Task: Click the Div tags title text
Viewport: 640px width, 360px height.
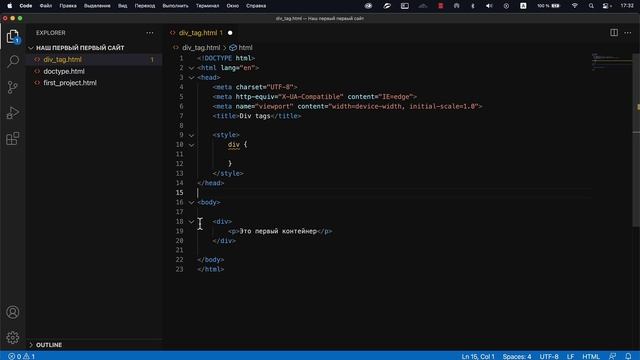Action: pos(255,116)
